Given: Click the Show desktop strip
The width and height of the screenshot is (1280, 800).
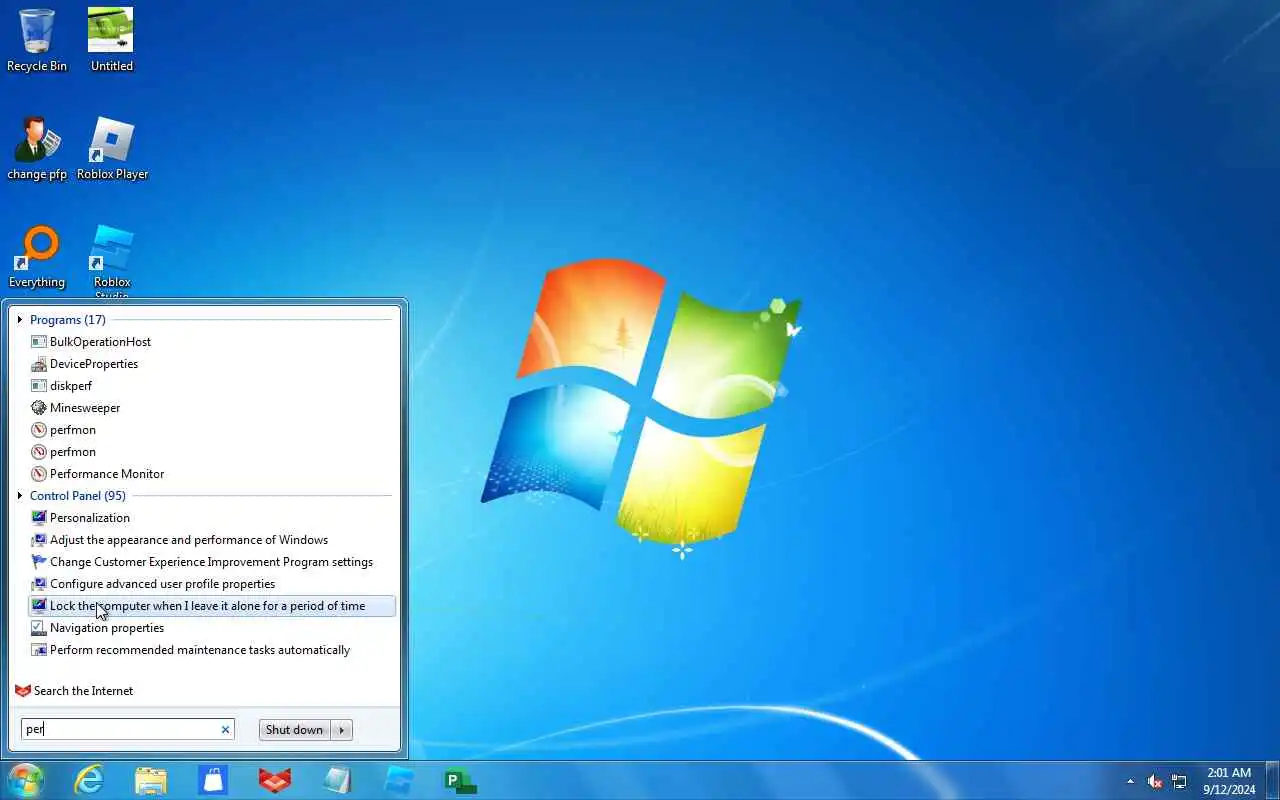Looking at the screenshot, I should 1273,781.
